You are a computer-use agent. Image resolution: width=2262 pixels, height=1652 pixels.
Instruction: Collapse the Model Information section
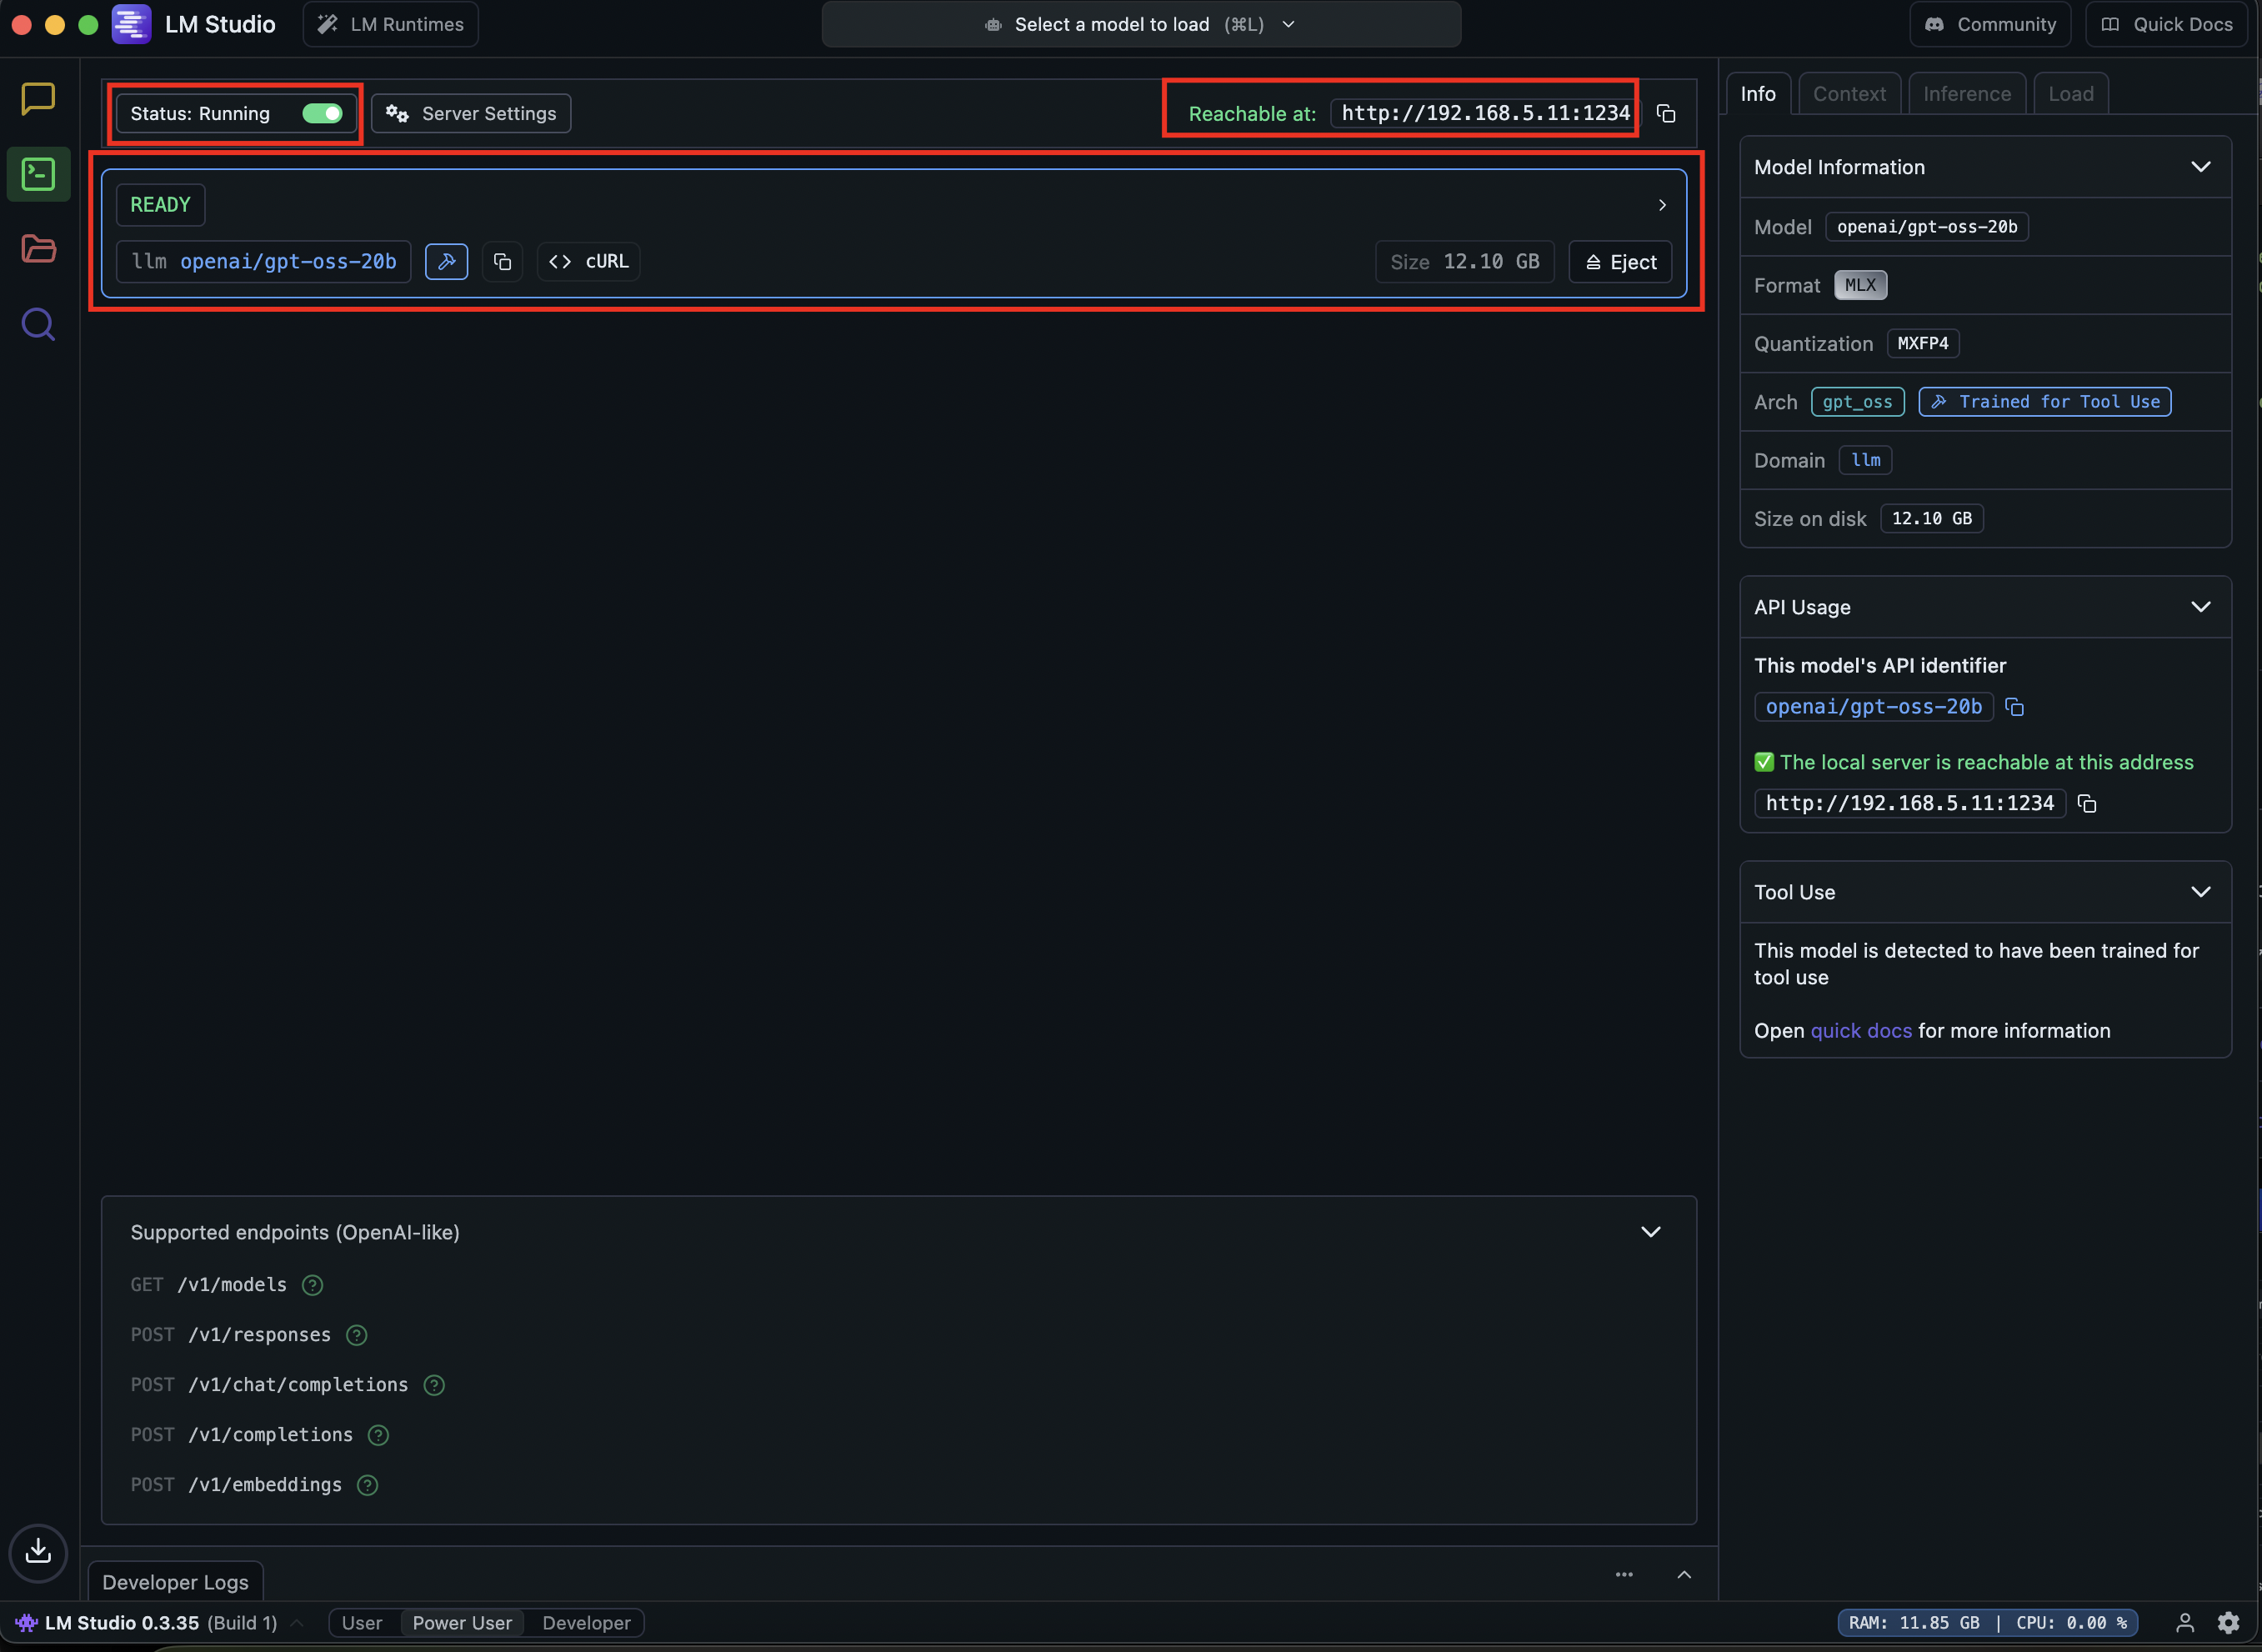tap(2200, 167)
